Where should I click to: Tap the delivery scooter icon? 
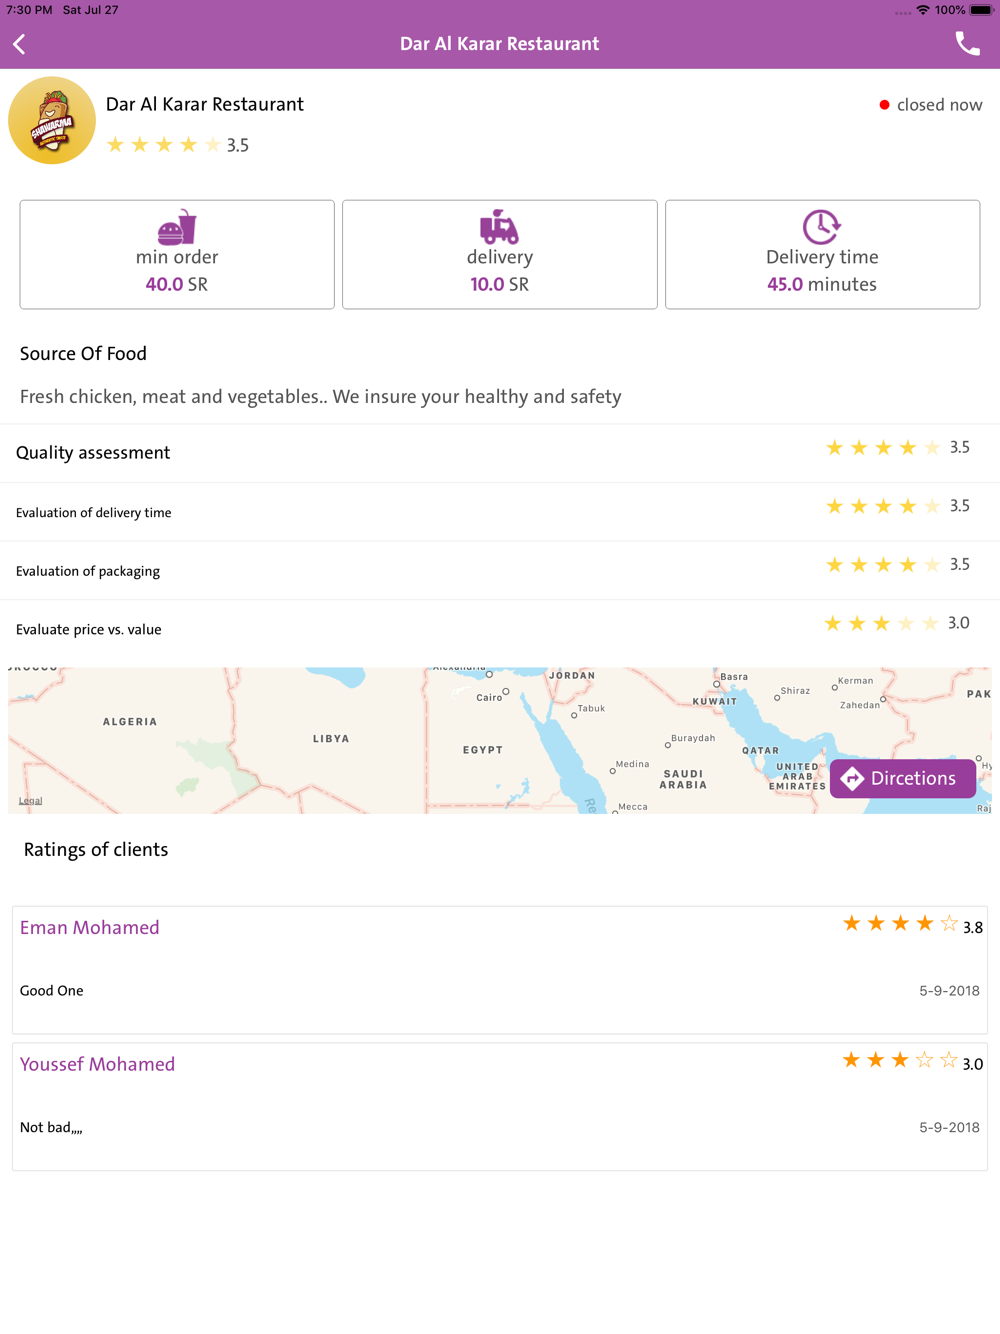coord(499,227)
